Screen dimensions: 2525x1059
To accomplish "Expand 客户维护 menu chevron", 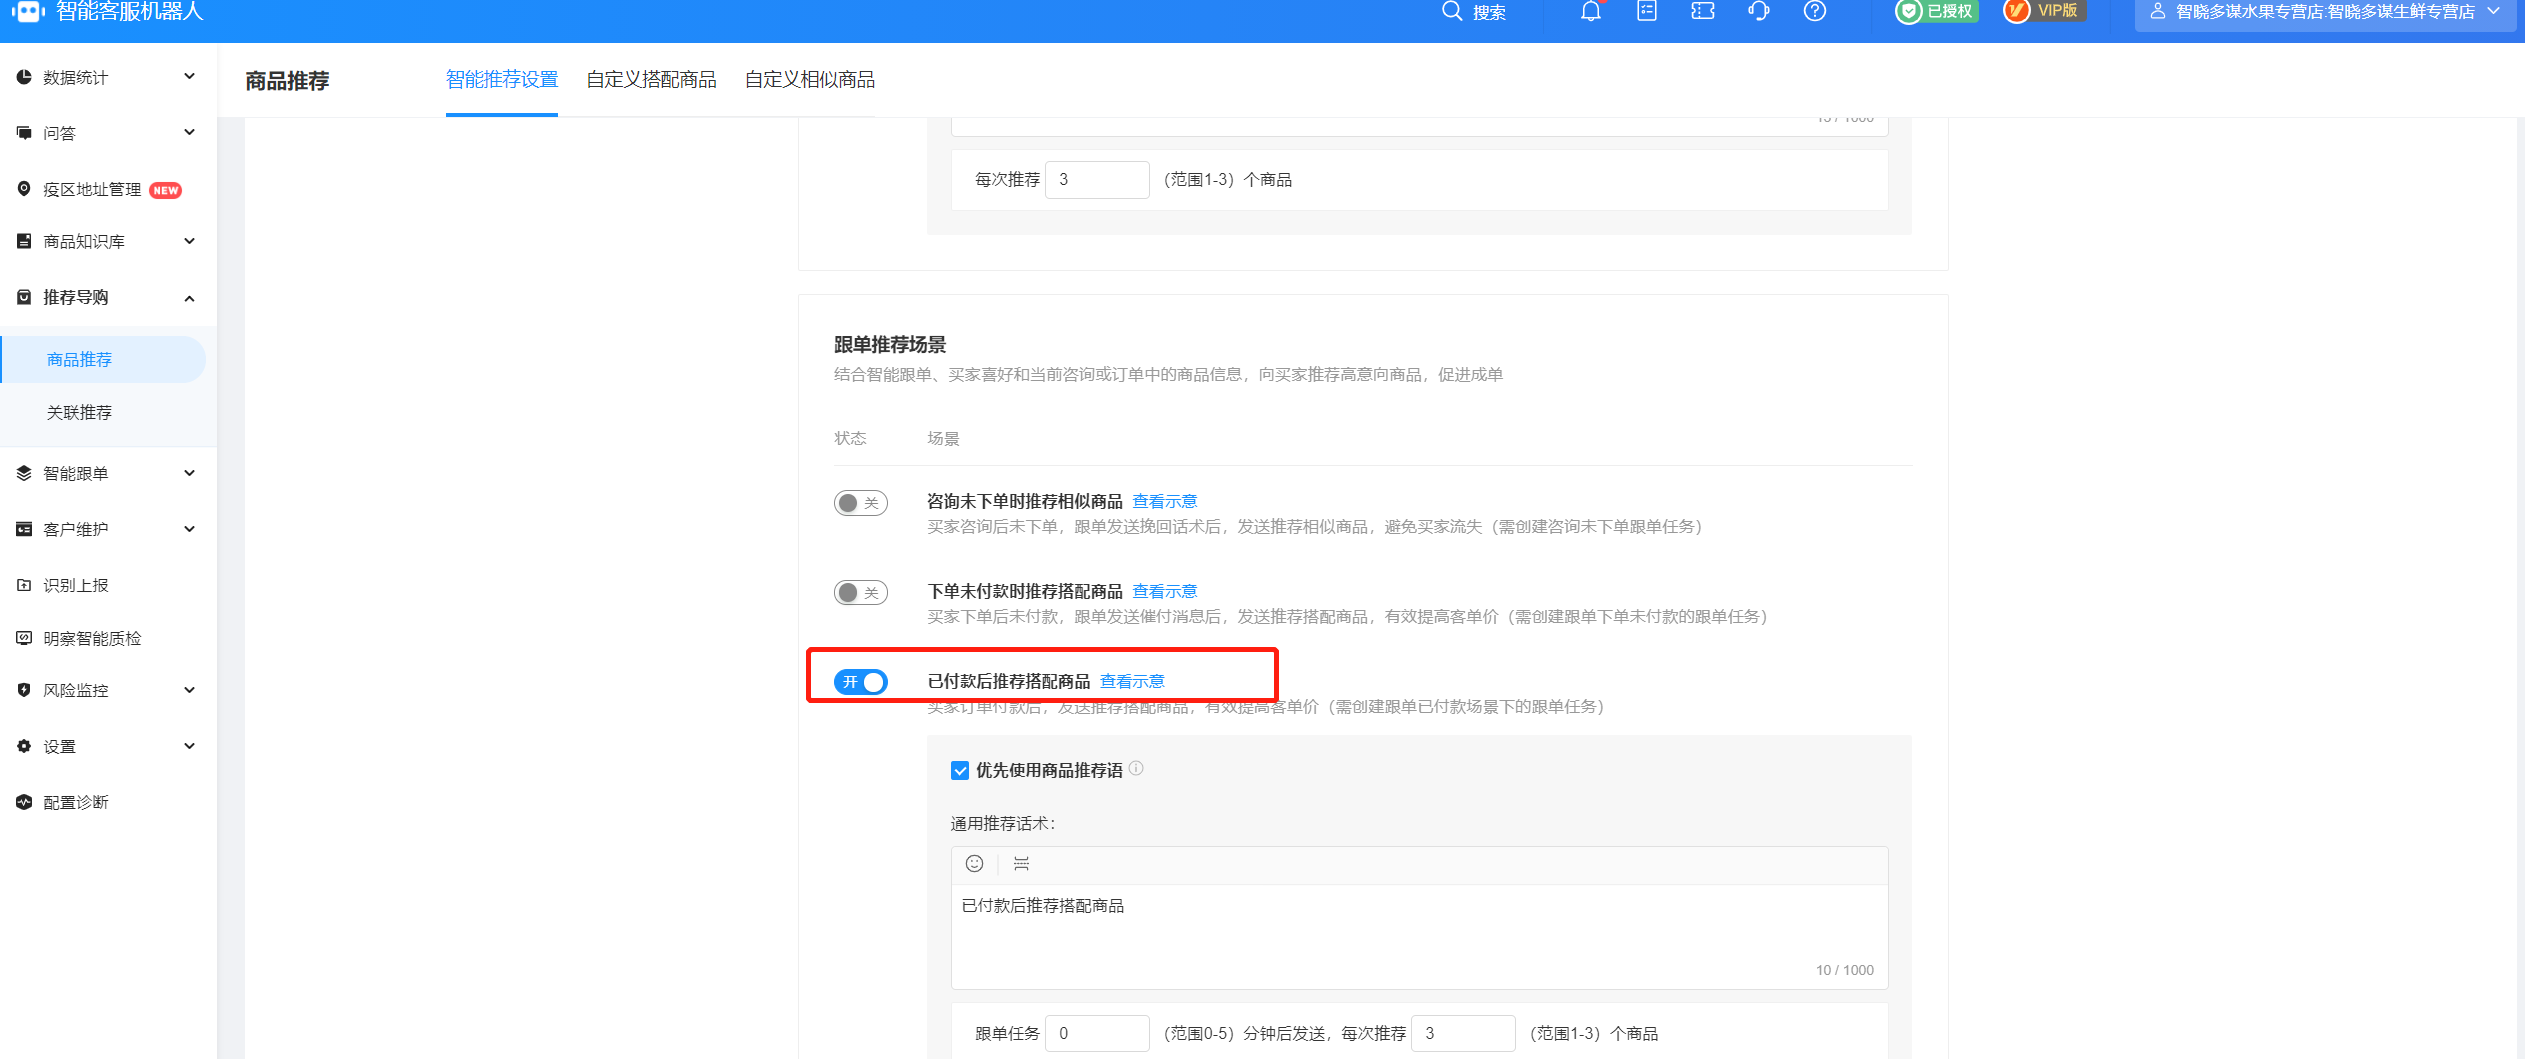I will [x=189, y=529].
